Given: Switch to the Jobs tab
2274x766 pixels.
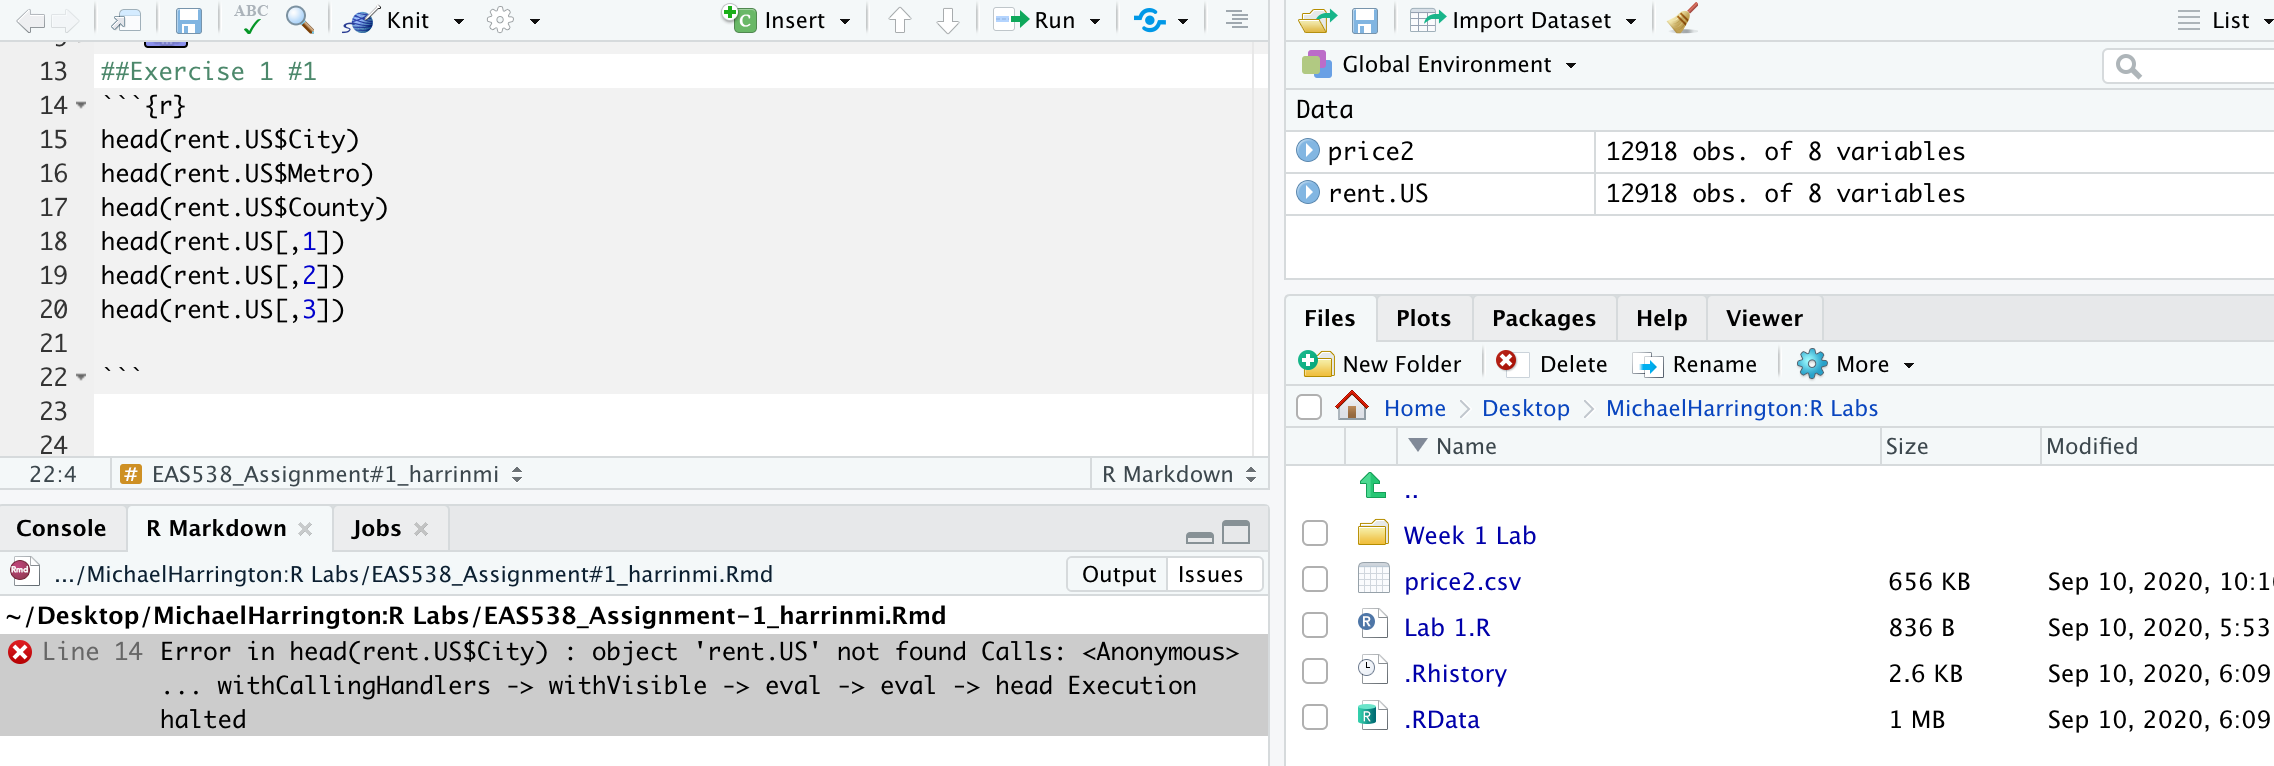Looking at the screenshot, I should (x=376, y=528).
